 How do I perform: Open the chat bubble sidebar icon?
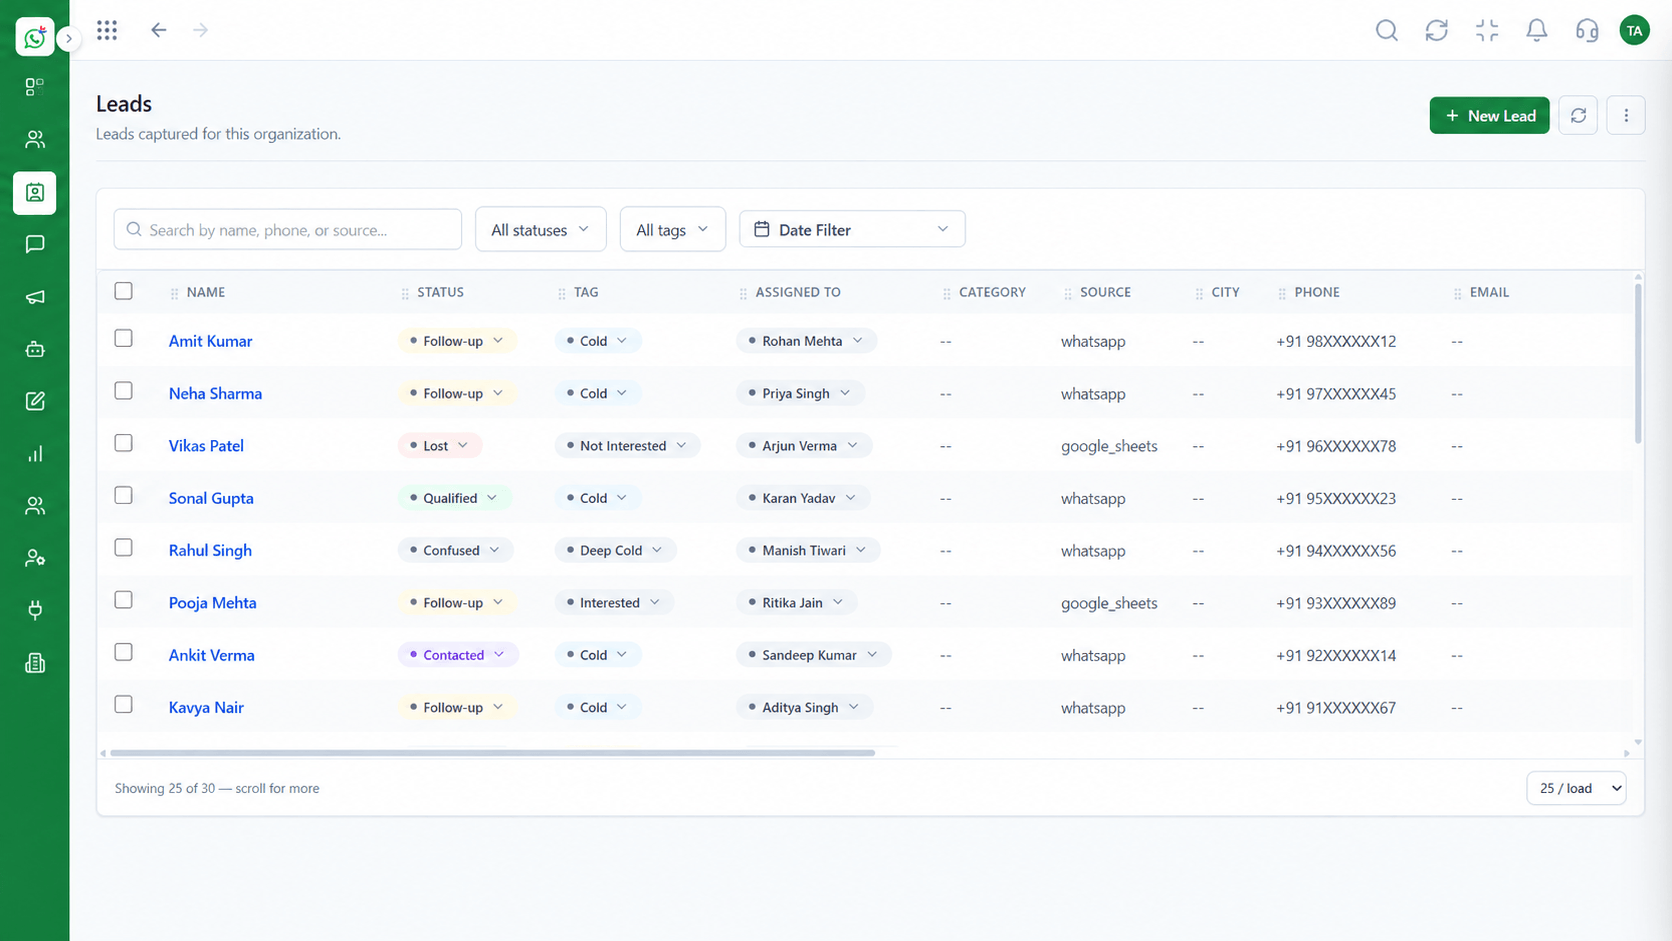tap(35, 244)
